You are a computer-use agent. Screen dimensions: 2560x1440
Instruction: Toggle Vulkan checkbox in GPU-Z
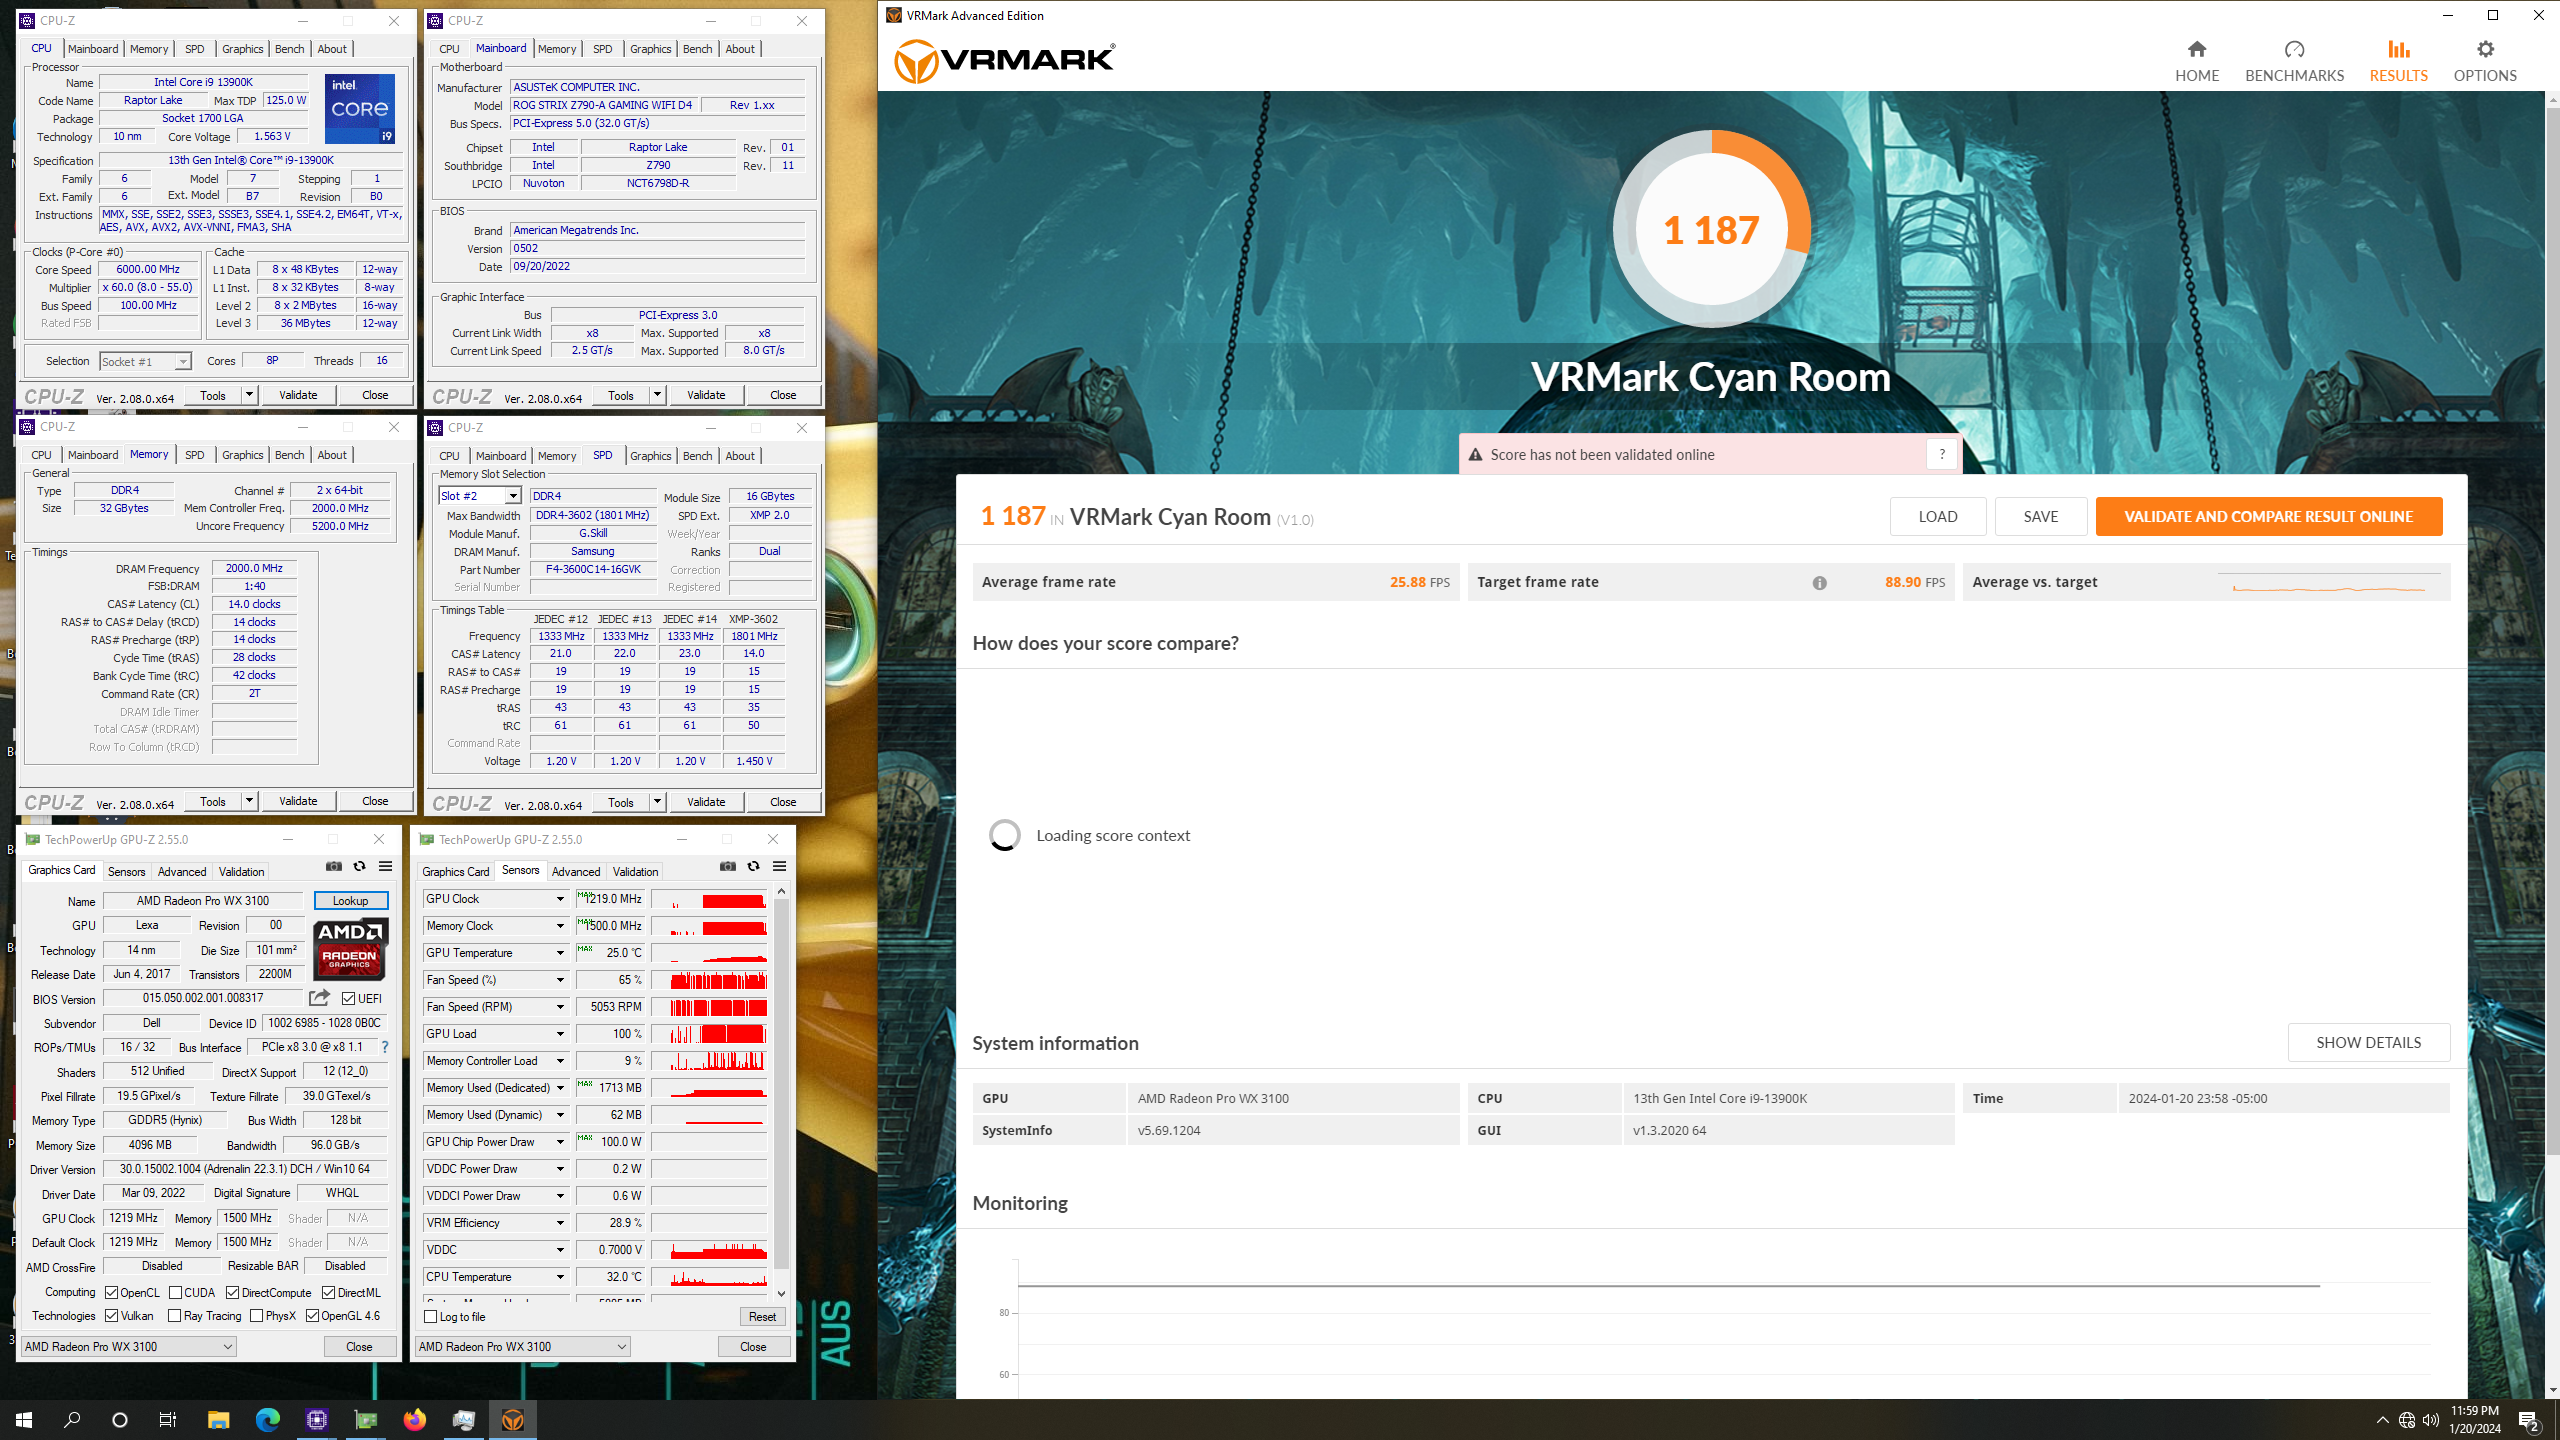112,1316
